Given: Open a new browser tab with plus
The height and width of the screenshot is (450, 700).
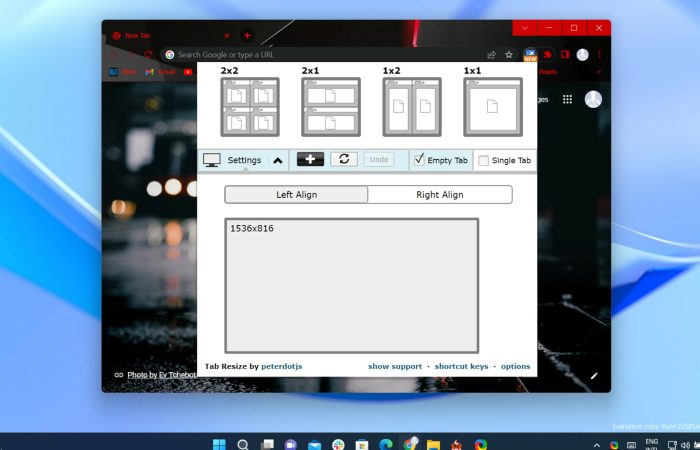Looking at the screenshot, I should (x=247, y=35).
